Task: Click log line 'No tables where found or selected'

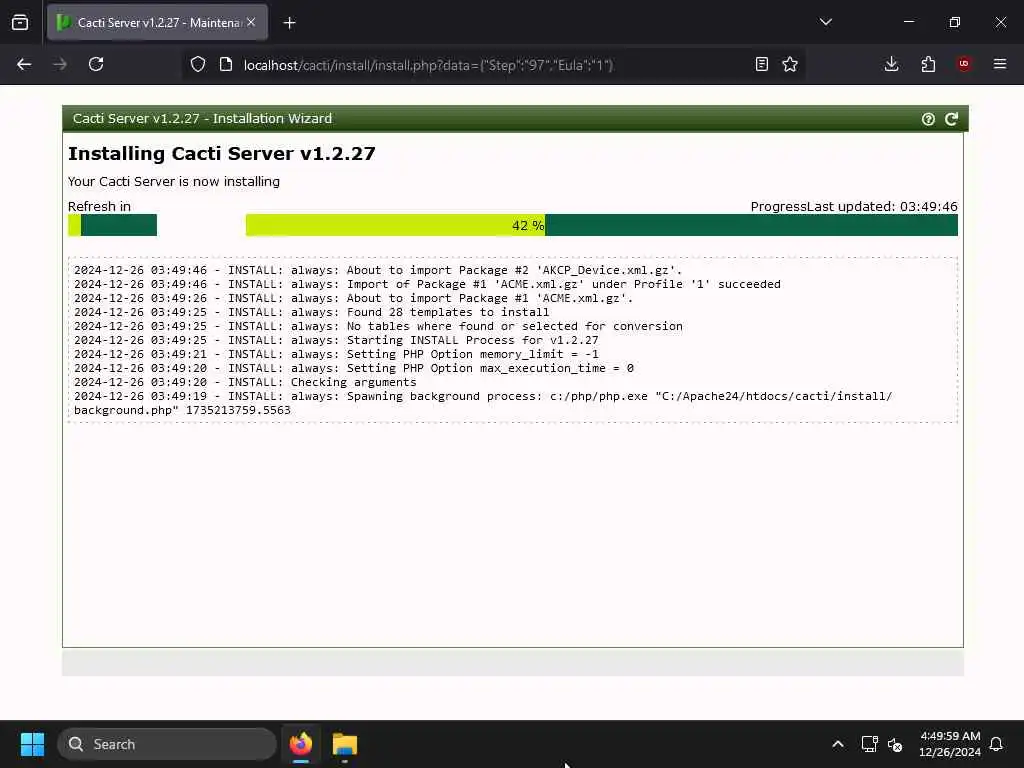Action: tap(378, 326)
